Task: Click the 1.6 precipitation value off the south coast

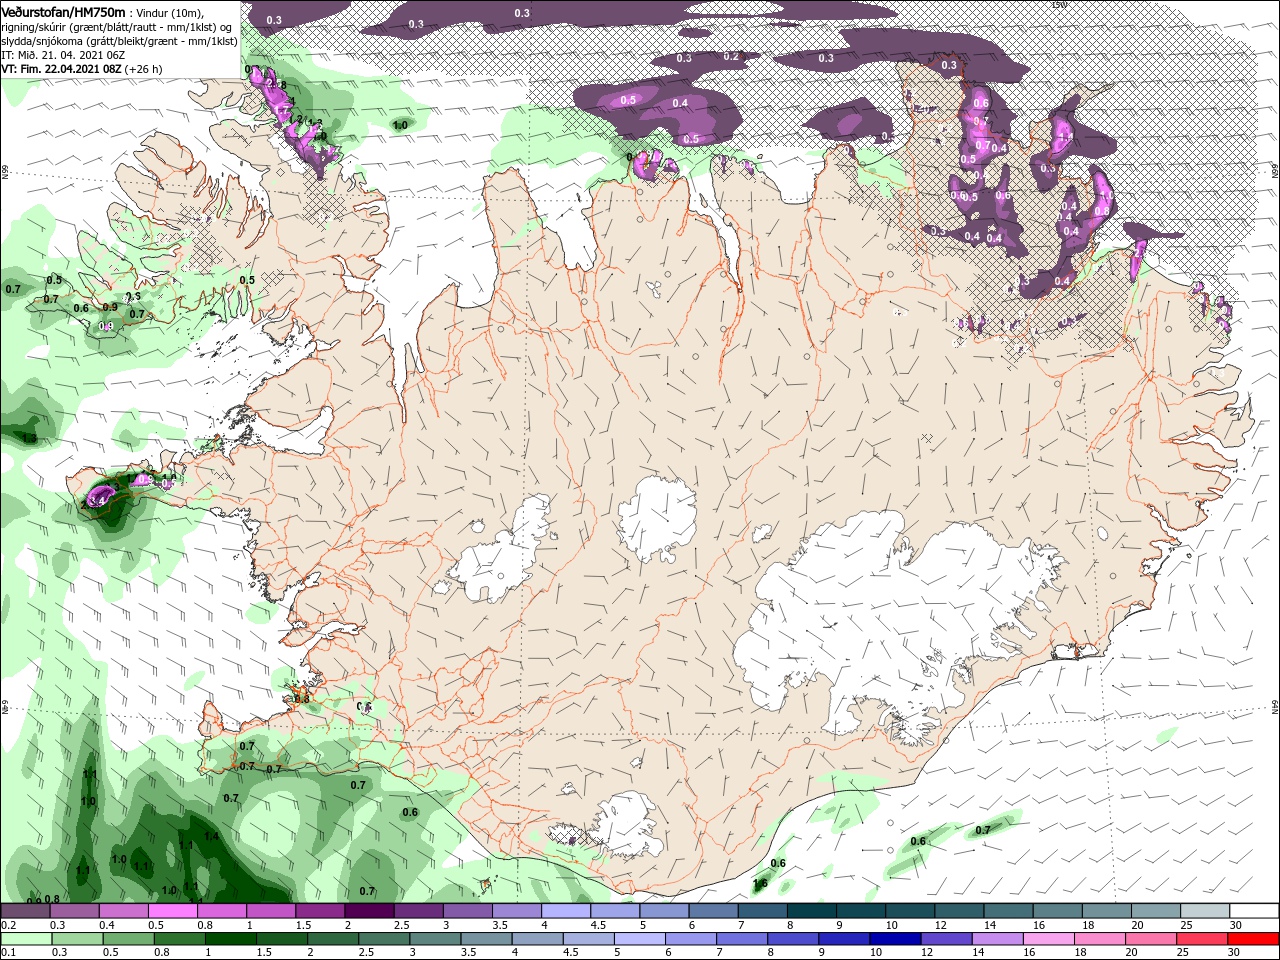Action: click(760, 884)
